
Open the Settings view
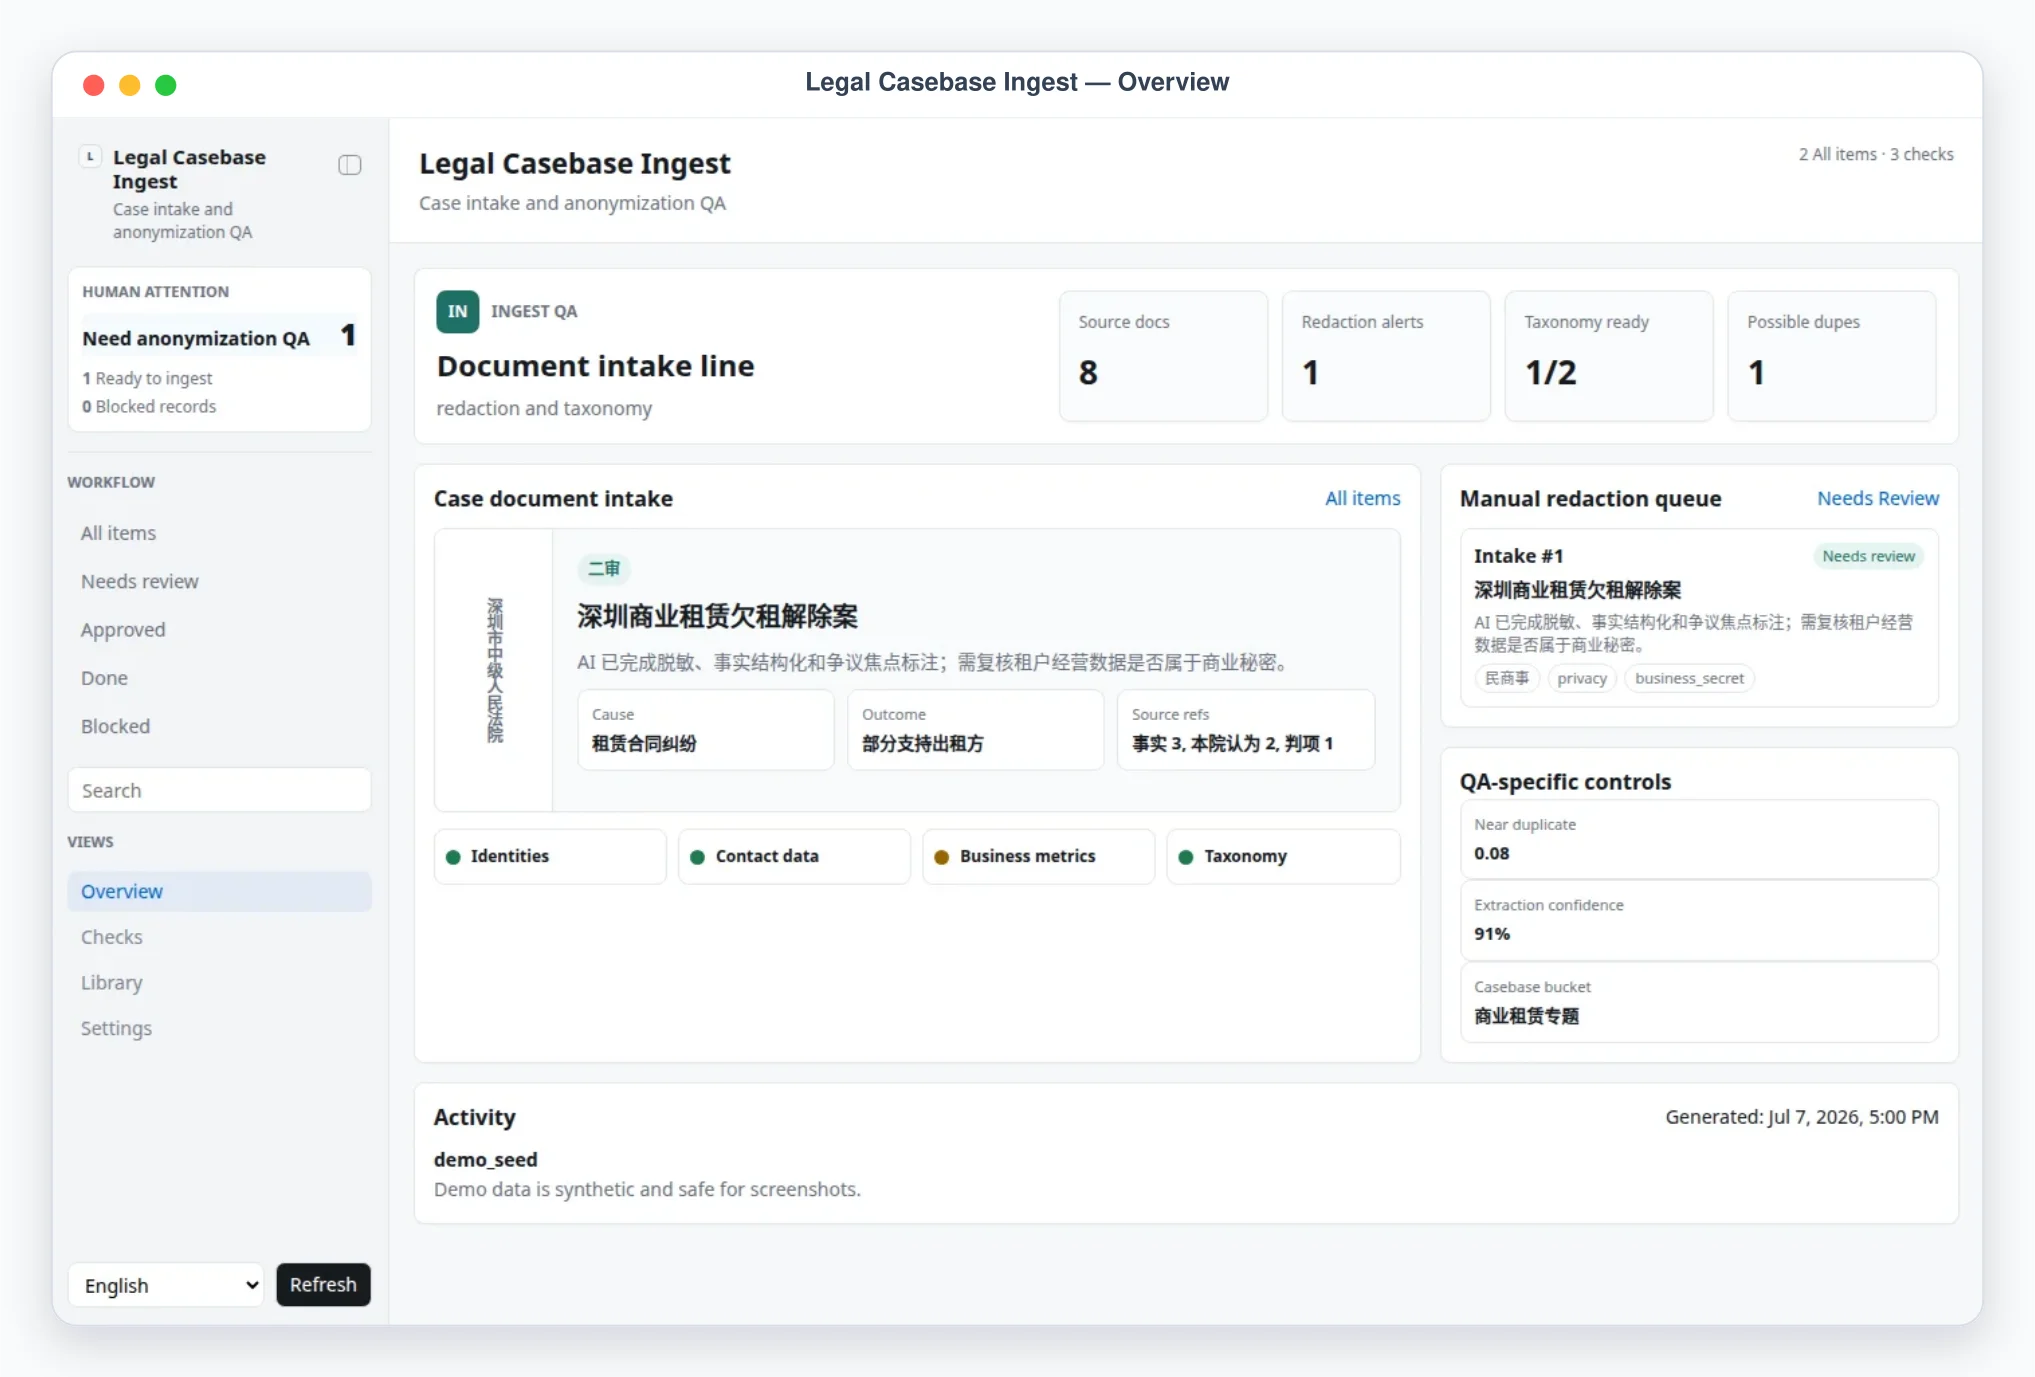point(219,1029)
